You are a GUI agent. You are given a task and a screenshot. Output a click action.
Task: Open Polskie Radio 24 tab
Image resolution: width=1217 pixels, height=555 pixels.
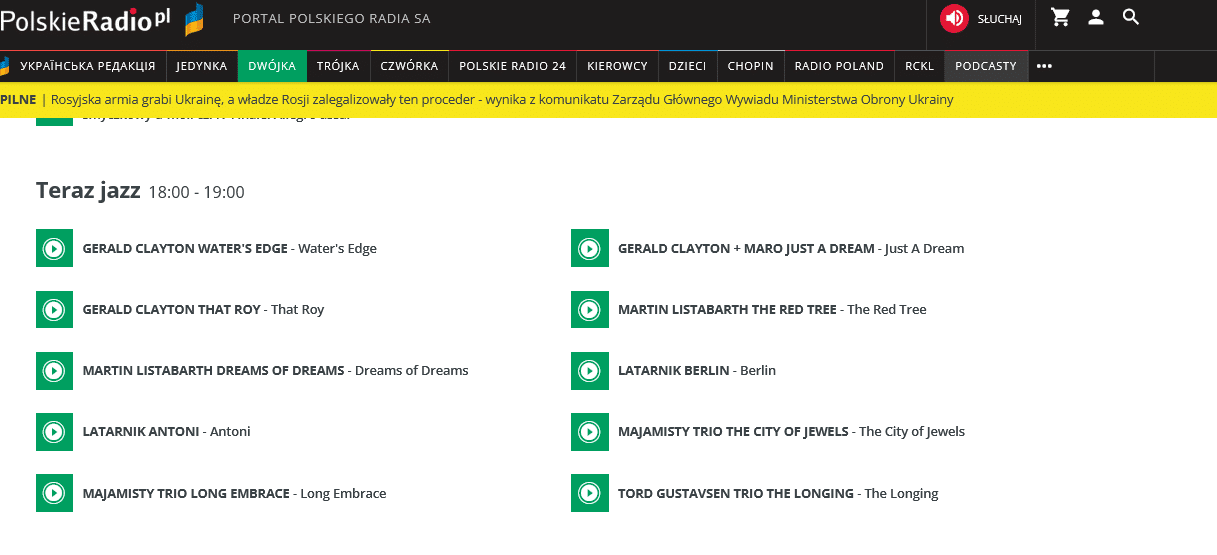click(512, 66)
